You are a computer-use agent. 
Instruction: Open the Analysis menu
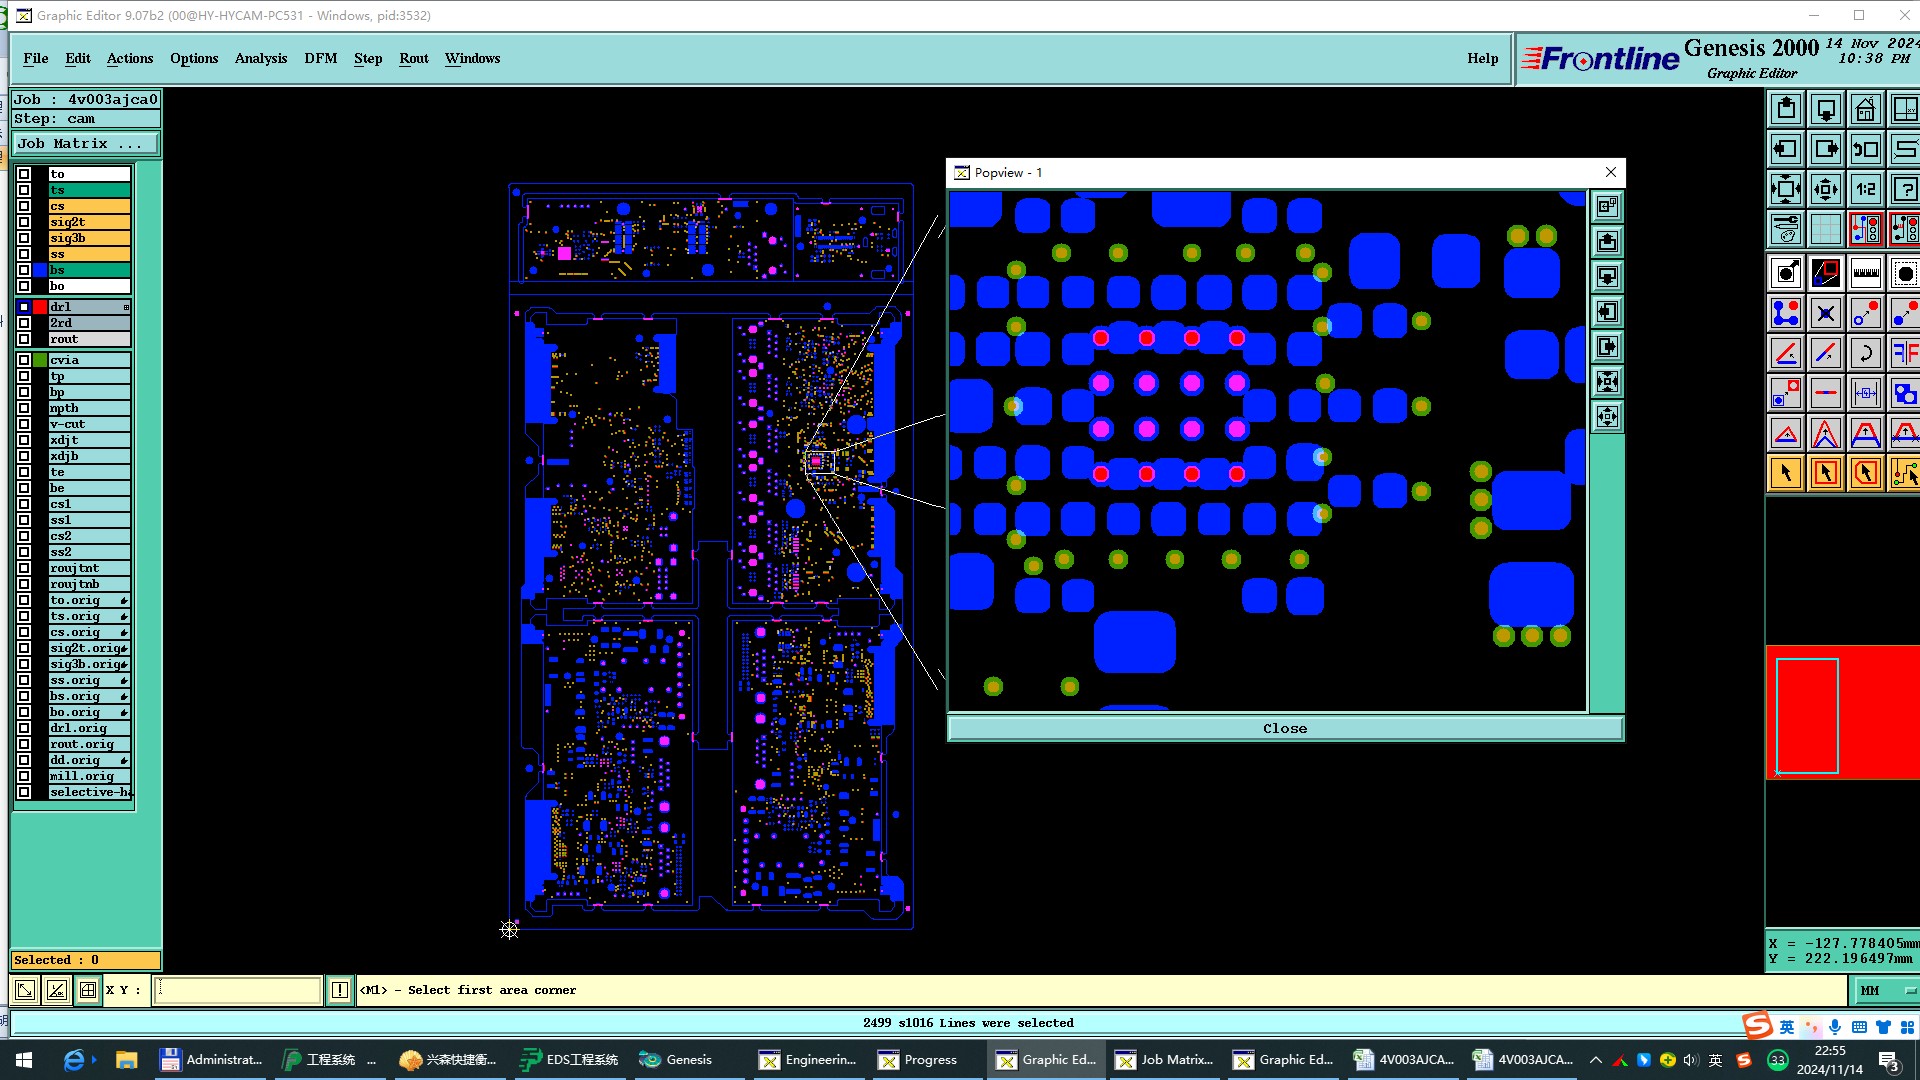[x=260, y=58]
